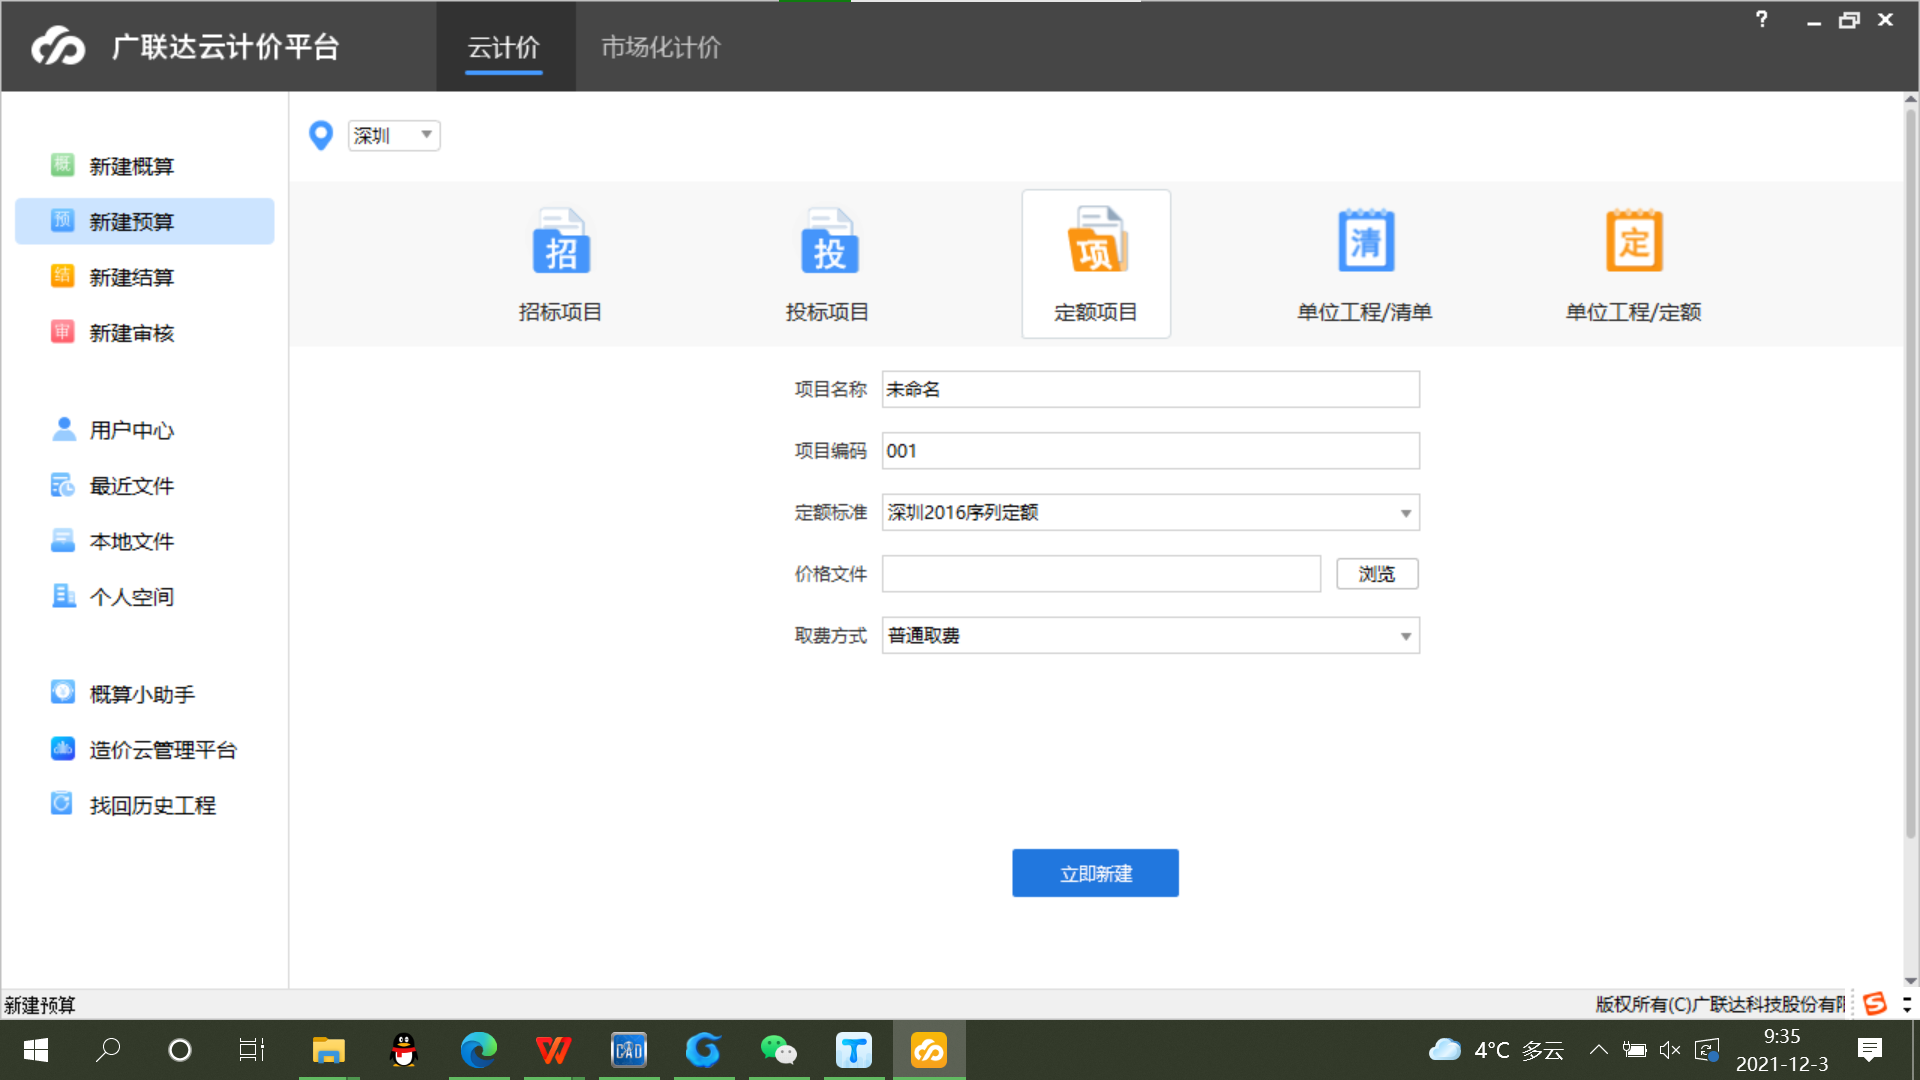
Task: Expand the 取费方式 dropdown
Action: (x=1405, y=636)
